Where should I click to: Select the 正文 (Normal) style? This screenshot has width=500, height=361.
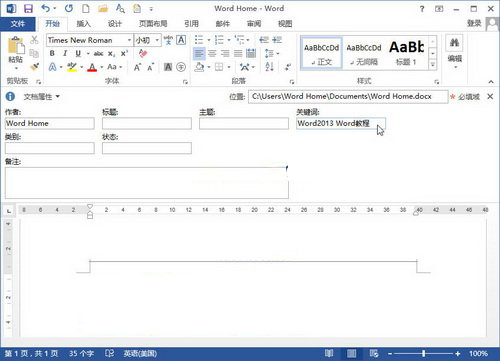pos(321,53)
